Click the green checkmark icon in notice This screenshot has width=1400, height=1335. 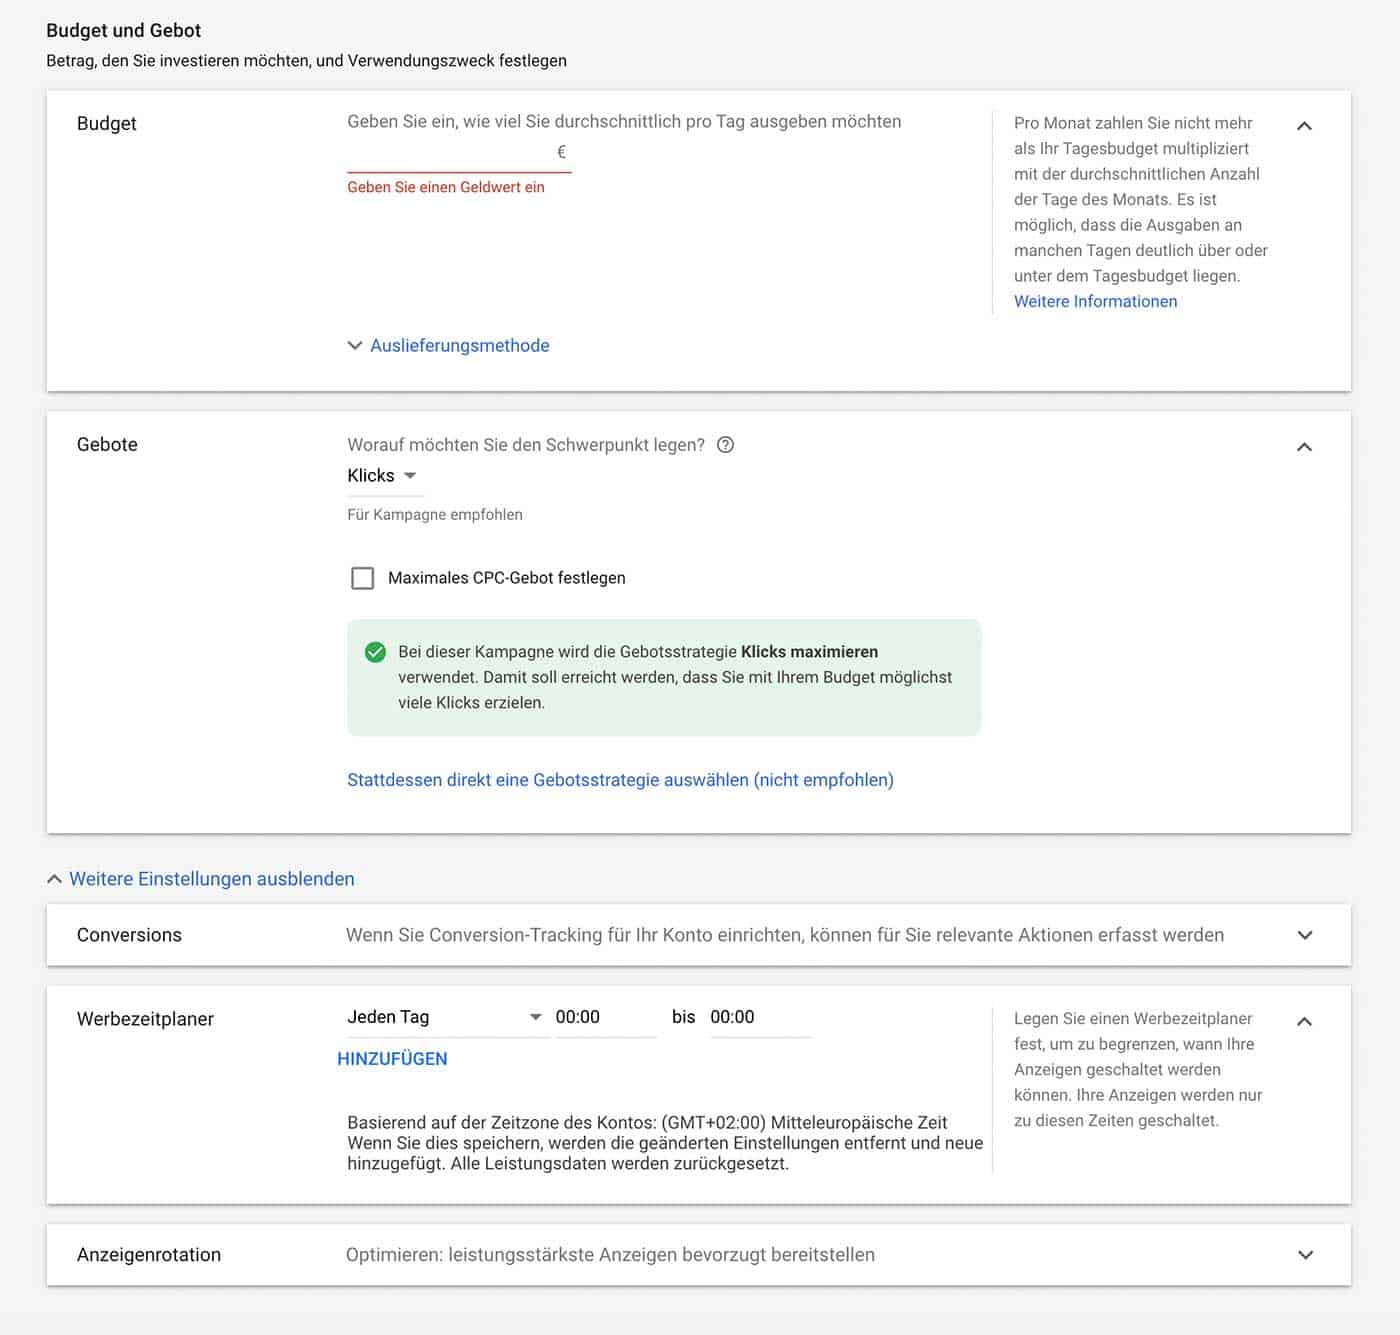pos(375,652)
